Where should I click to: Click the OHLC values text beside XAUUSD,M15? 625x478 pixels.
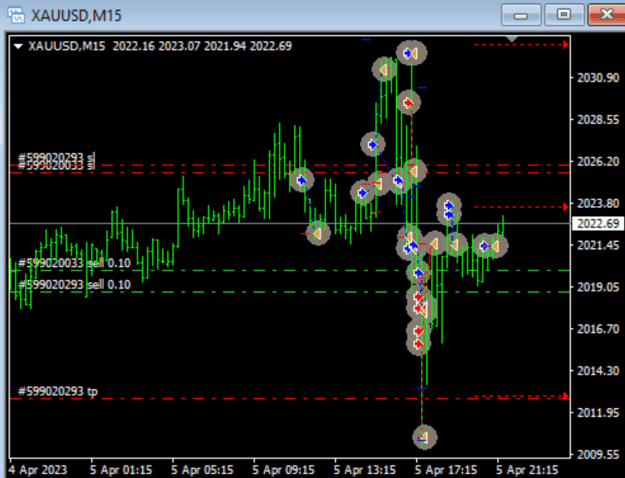[202, 46]
